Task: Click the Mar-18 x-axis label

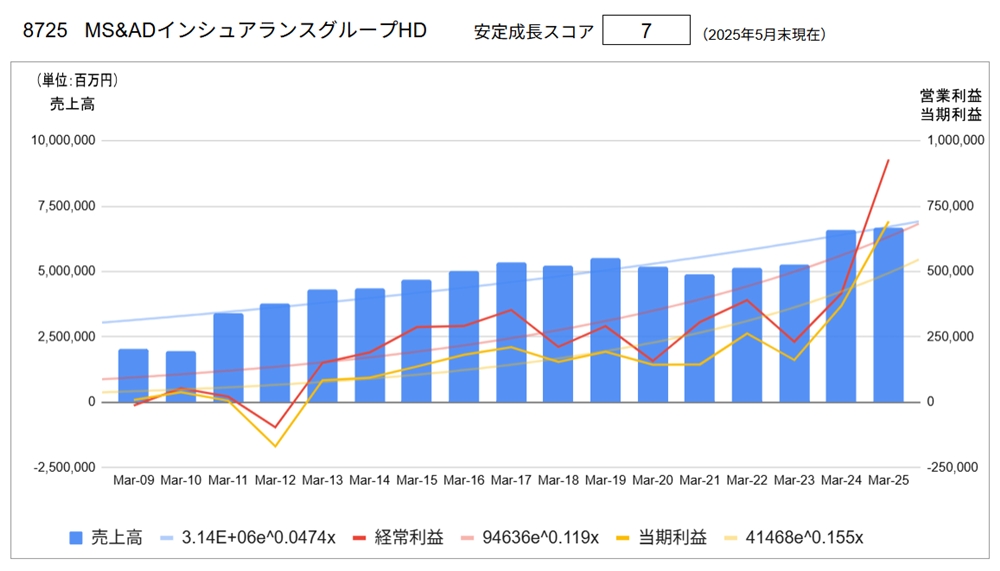Action: pos(558,480)
